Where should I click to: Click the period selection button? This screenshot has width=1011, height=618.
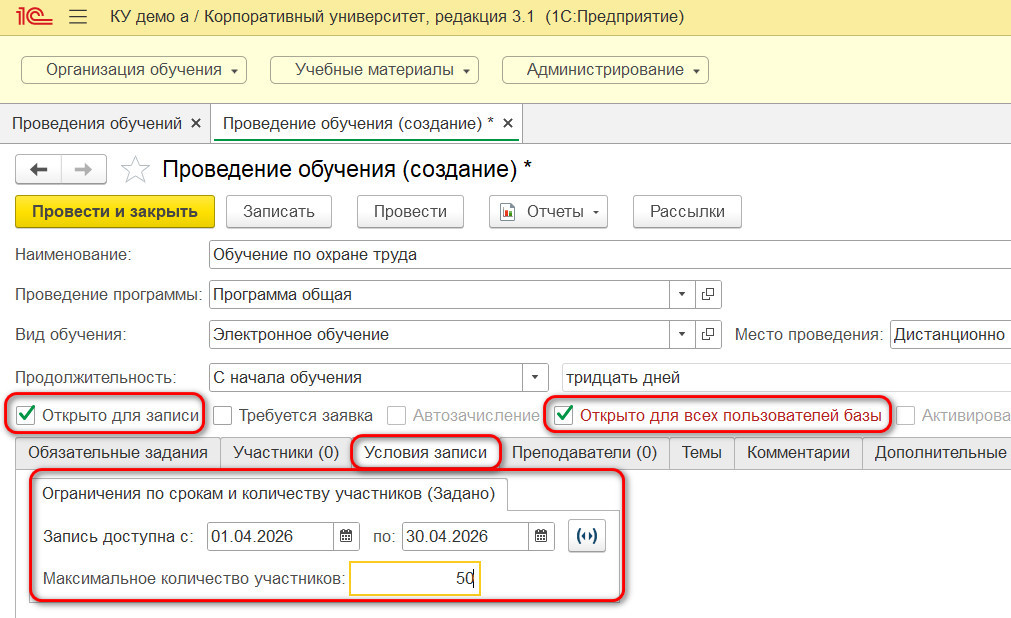[587, 535]
